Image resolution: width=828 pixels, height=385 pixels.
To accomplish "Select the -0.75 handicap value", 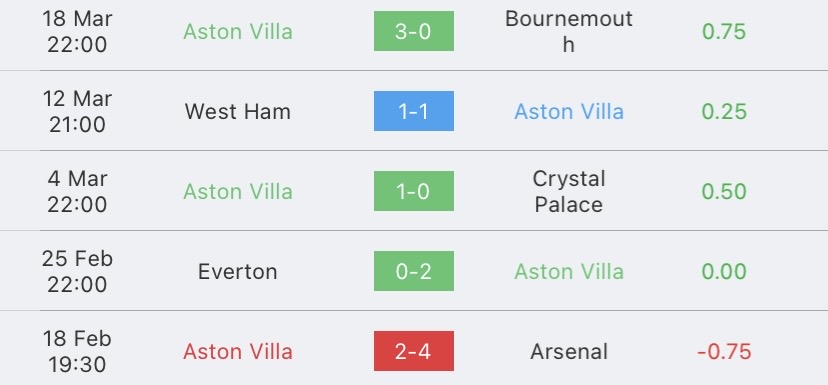I will [724, 352].
